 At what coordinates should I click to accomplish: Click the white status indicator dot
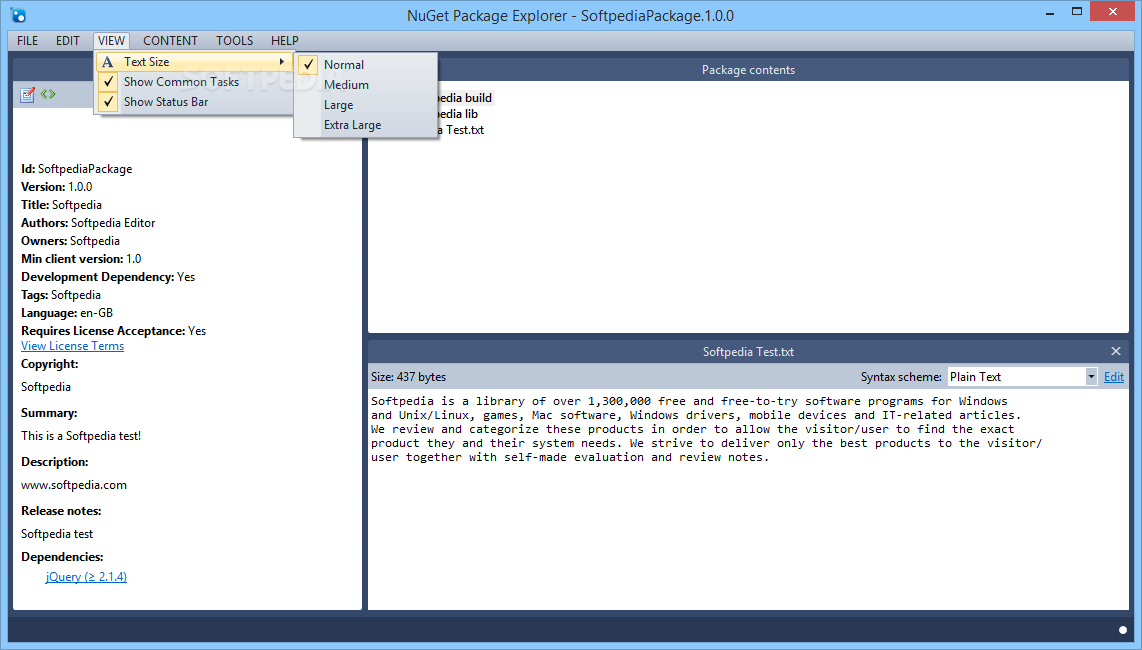(x=1122, y=630)
